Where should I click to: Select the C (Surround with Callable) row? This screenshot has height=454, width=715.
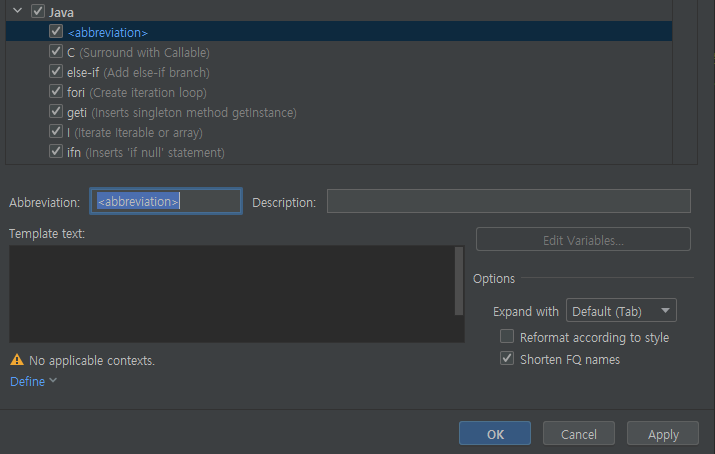339,52
